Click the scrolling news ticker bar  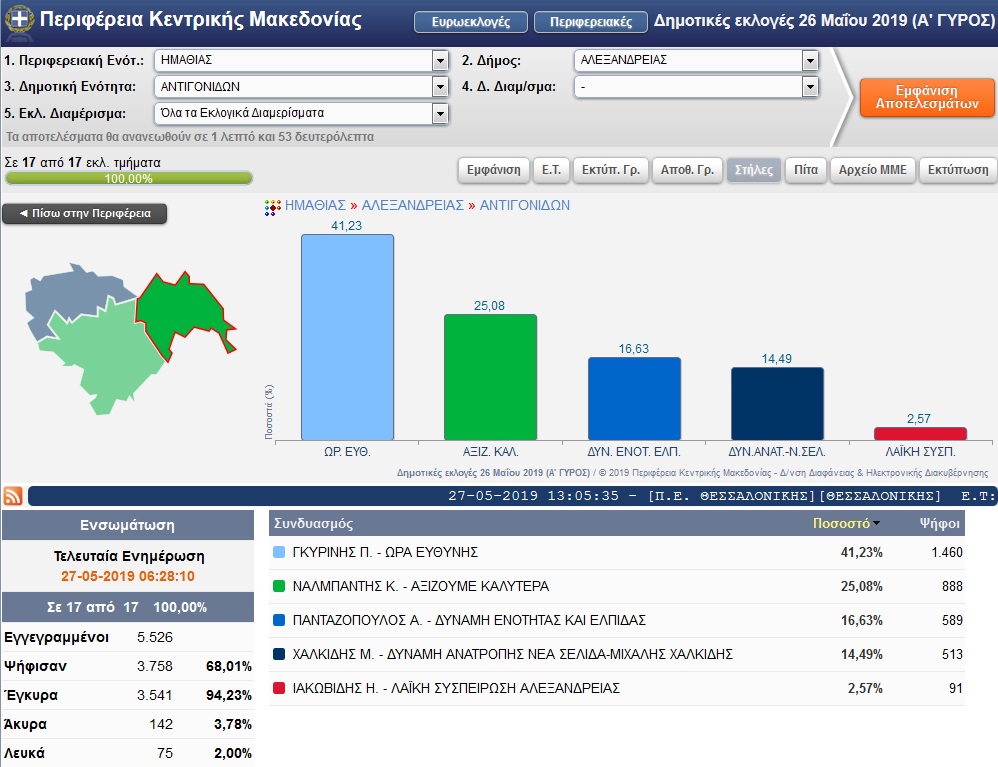point(513,496)
